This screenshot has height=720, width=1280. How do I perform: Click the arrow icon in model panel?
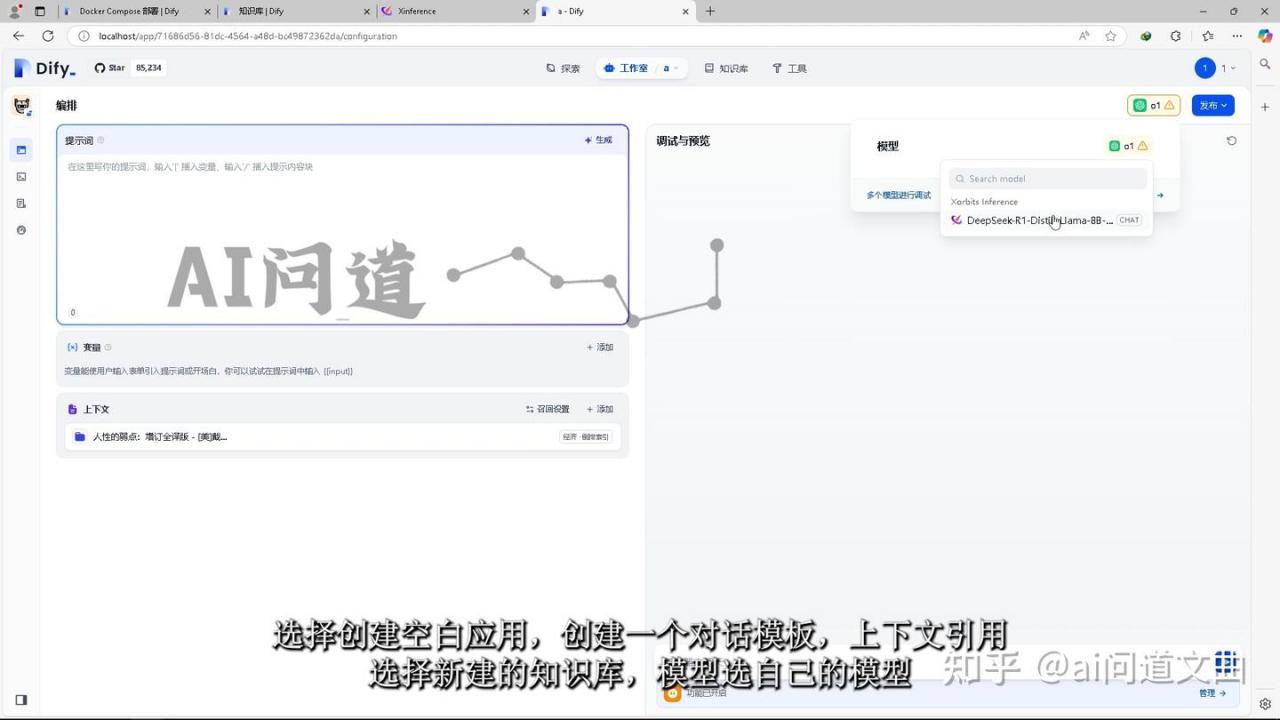tap(1160, 195)
